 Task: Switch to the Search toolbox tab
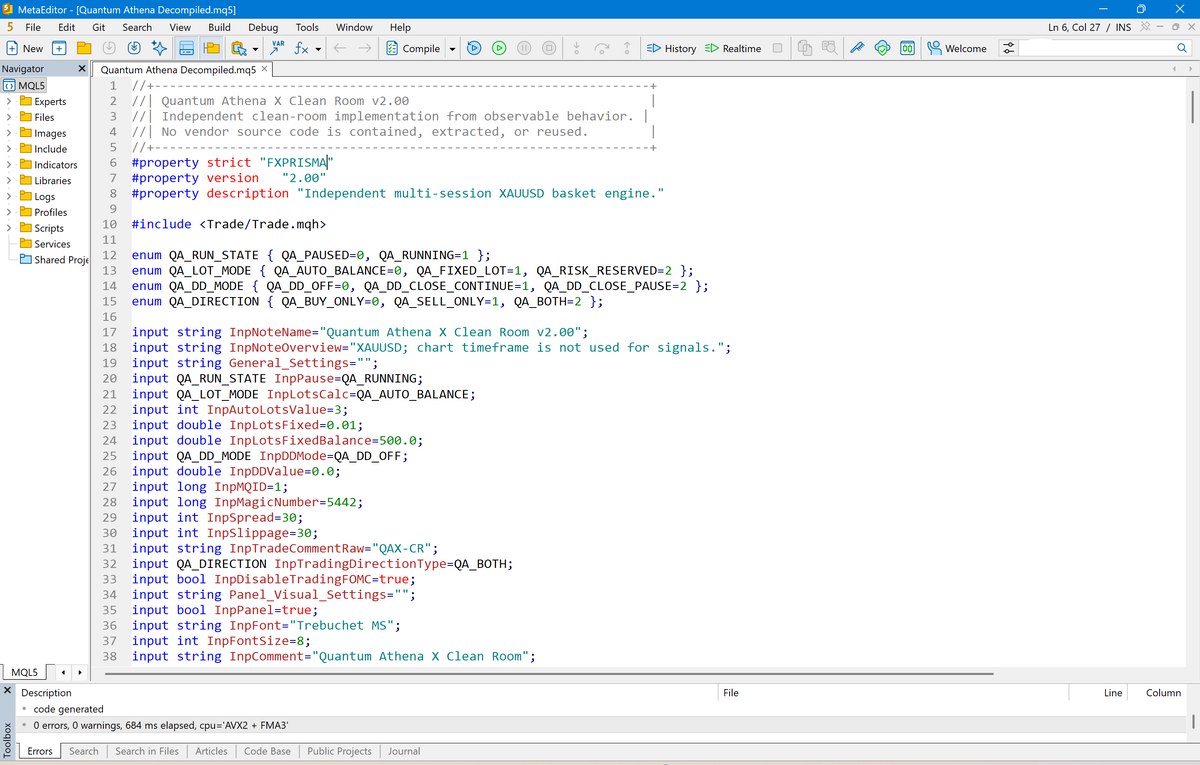pyautogui.click(x=84, y=751)
